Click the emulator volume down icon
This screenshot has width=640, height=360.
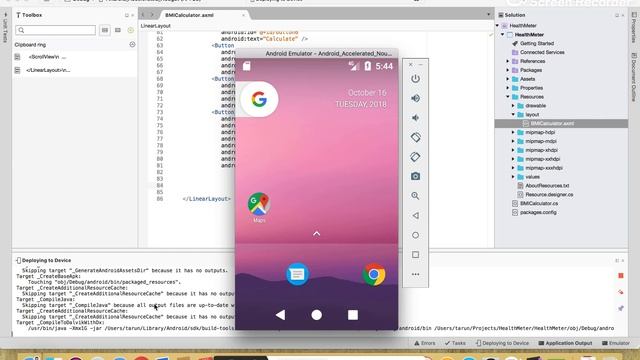[415, 118]
